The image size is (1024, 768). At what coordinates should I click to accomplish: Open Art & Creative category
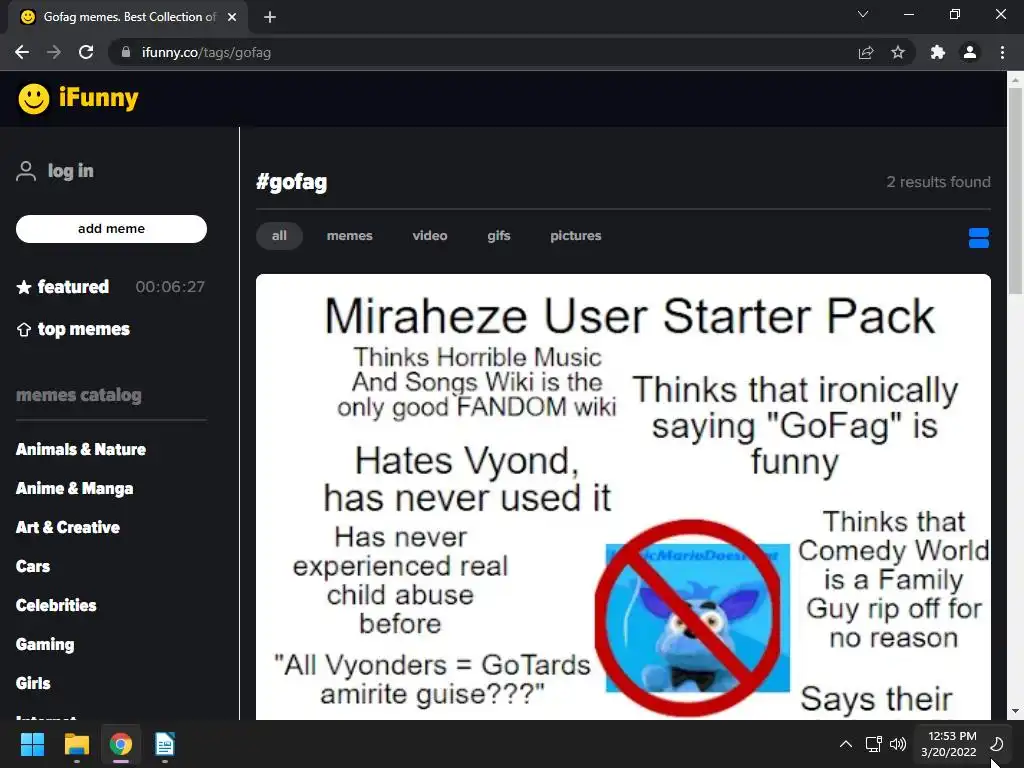click(x=67, y=527)
